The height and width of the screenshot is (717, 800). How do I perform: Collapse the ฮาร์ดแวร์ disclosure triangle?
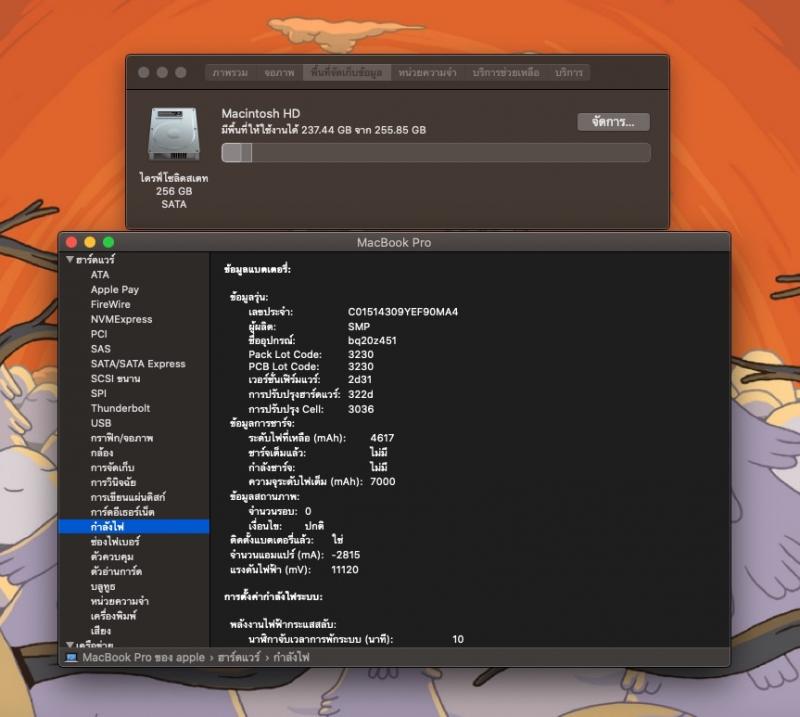click(x=69, y=259)
